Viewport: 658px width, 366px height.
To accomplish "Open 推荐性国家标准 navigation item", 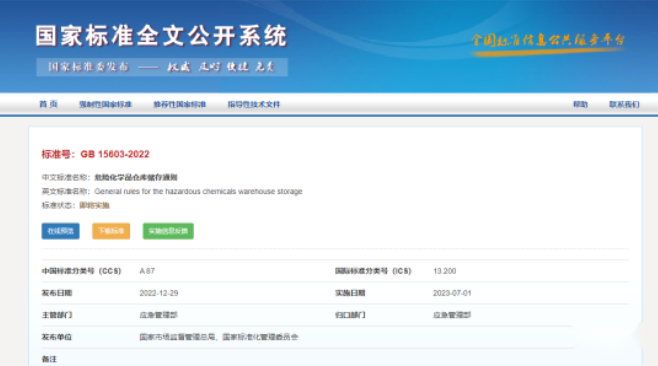I will (180, 105).
